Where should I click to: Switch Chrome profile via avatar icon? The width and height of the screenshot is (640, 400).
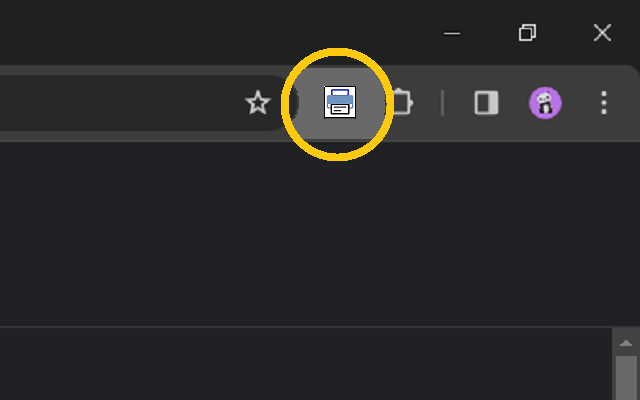pyautogui.click(x=545, y=102)
